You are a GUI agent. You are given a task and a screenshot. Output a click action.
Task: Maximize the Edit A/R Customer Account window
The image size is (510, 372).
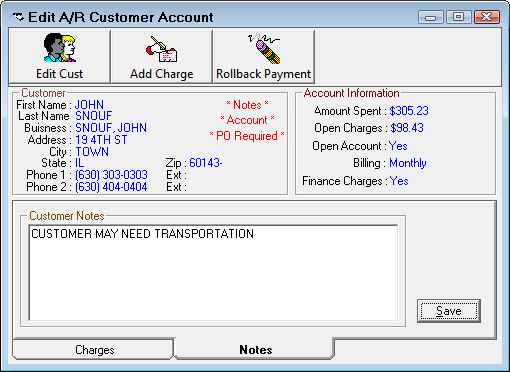tap(459, 17)
